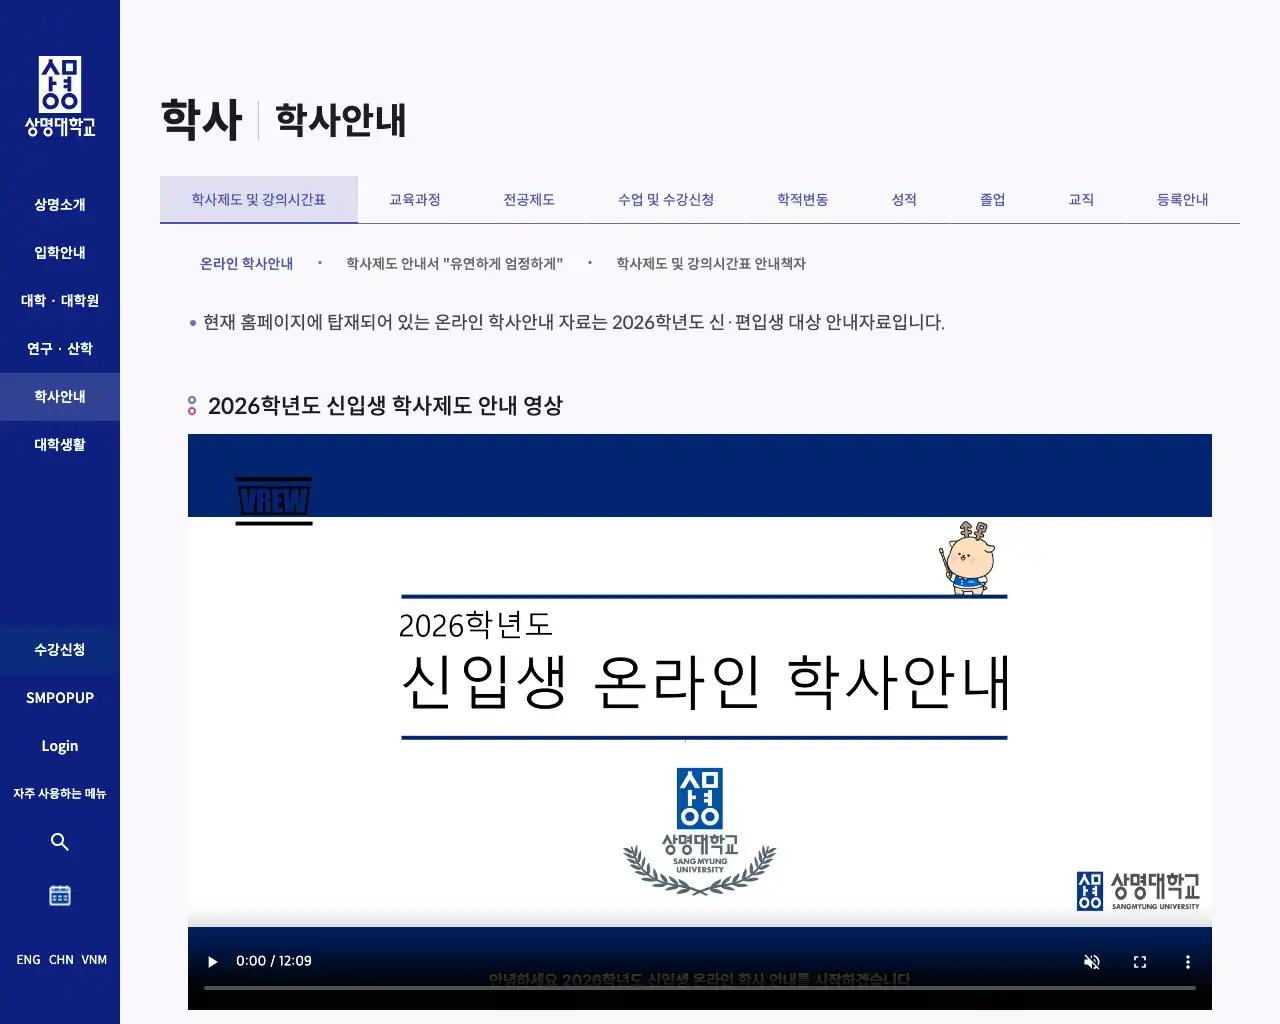
Task: Click the Sangmyung University logo in sidebar
Action: (x=60, y=97)
